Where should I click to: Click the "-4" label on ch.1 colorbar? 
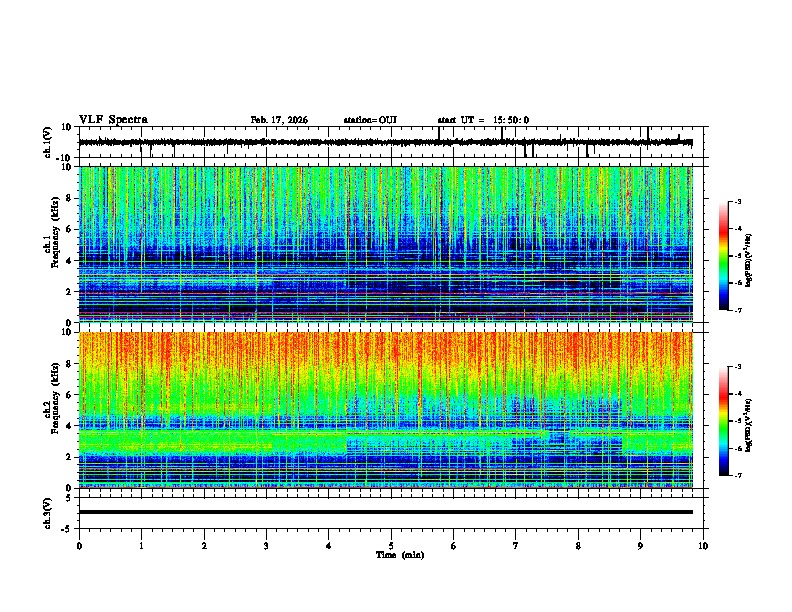coord(738,228)
